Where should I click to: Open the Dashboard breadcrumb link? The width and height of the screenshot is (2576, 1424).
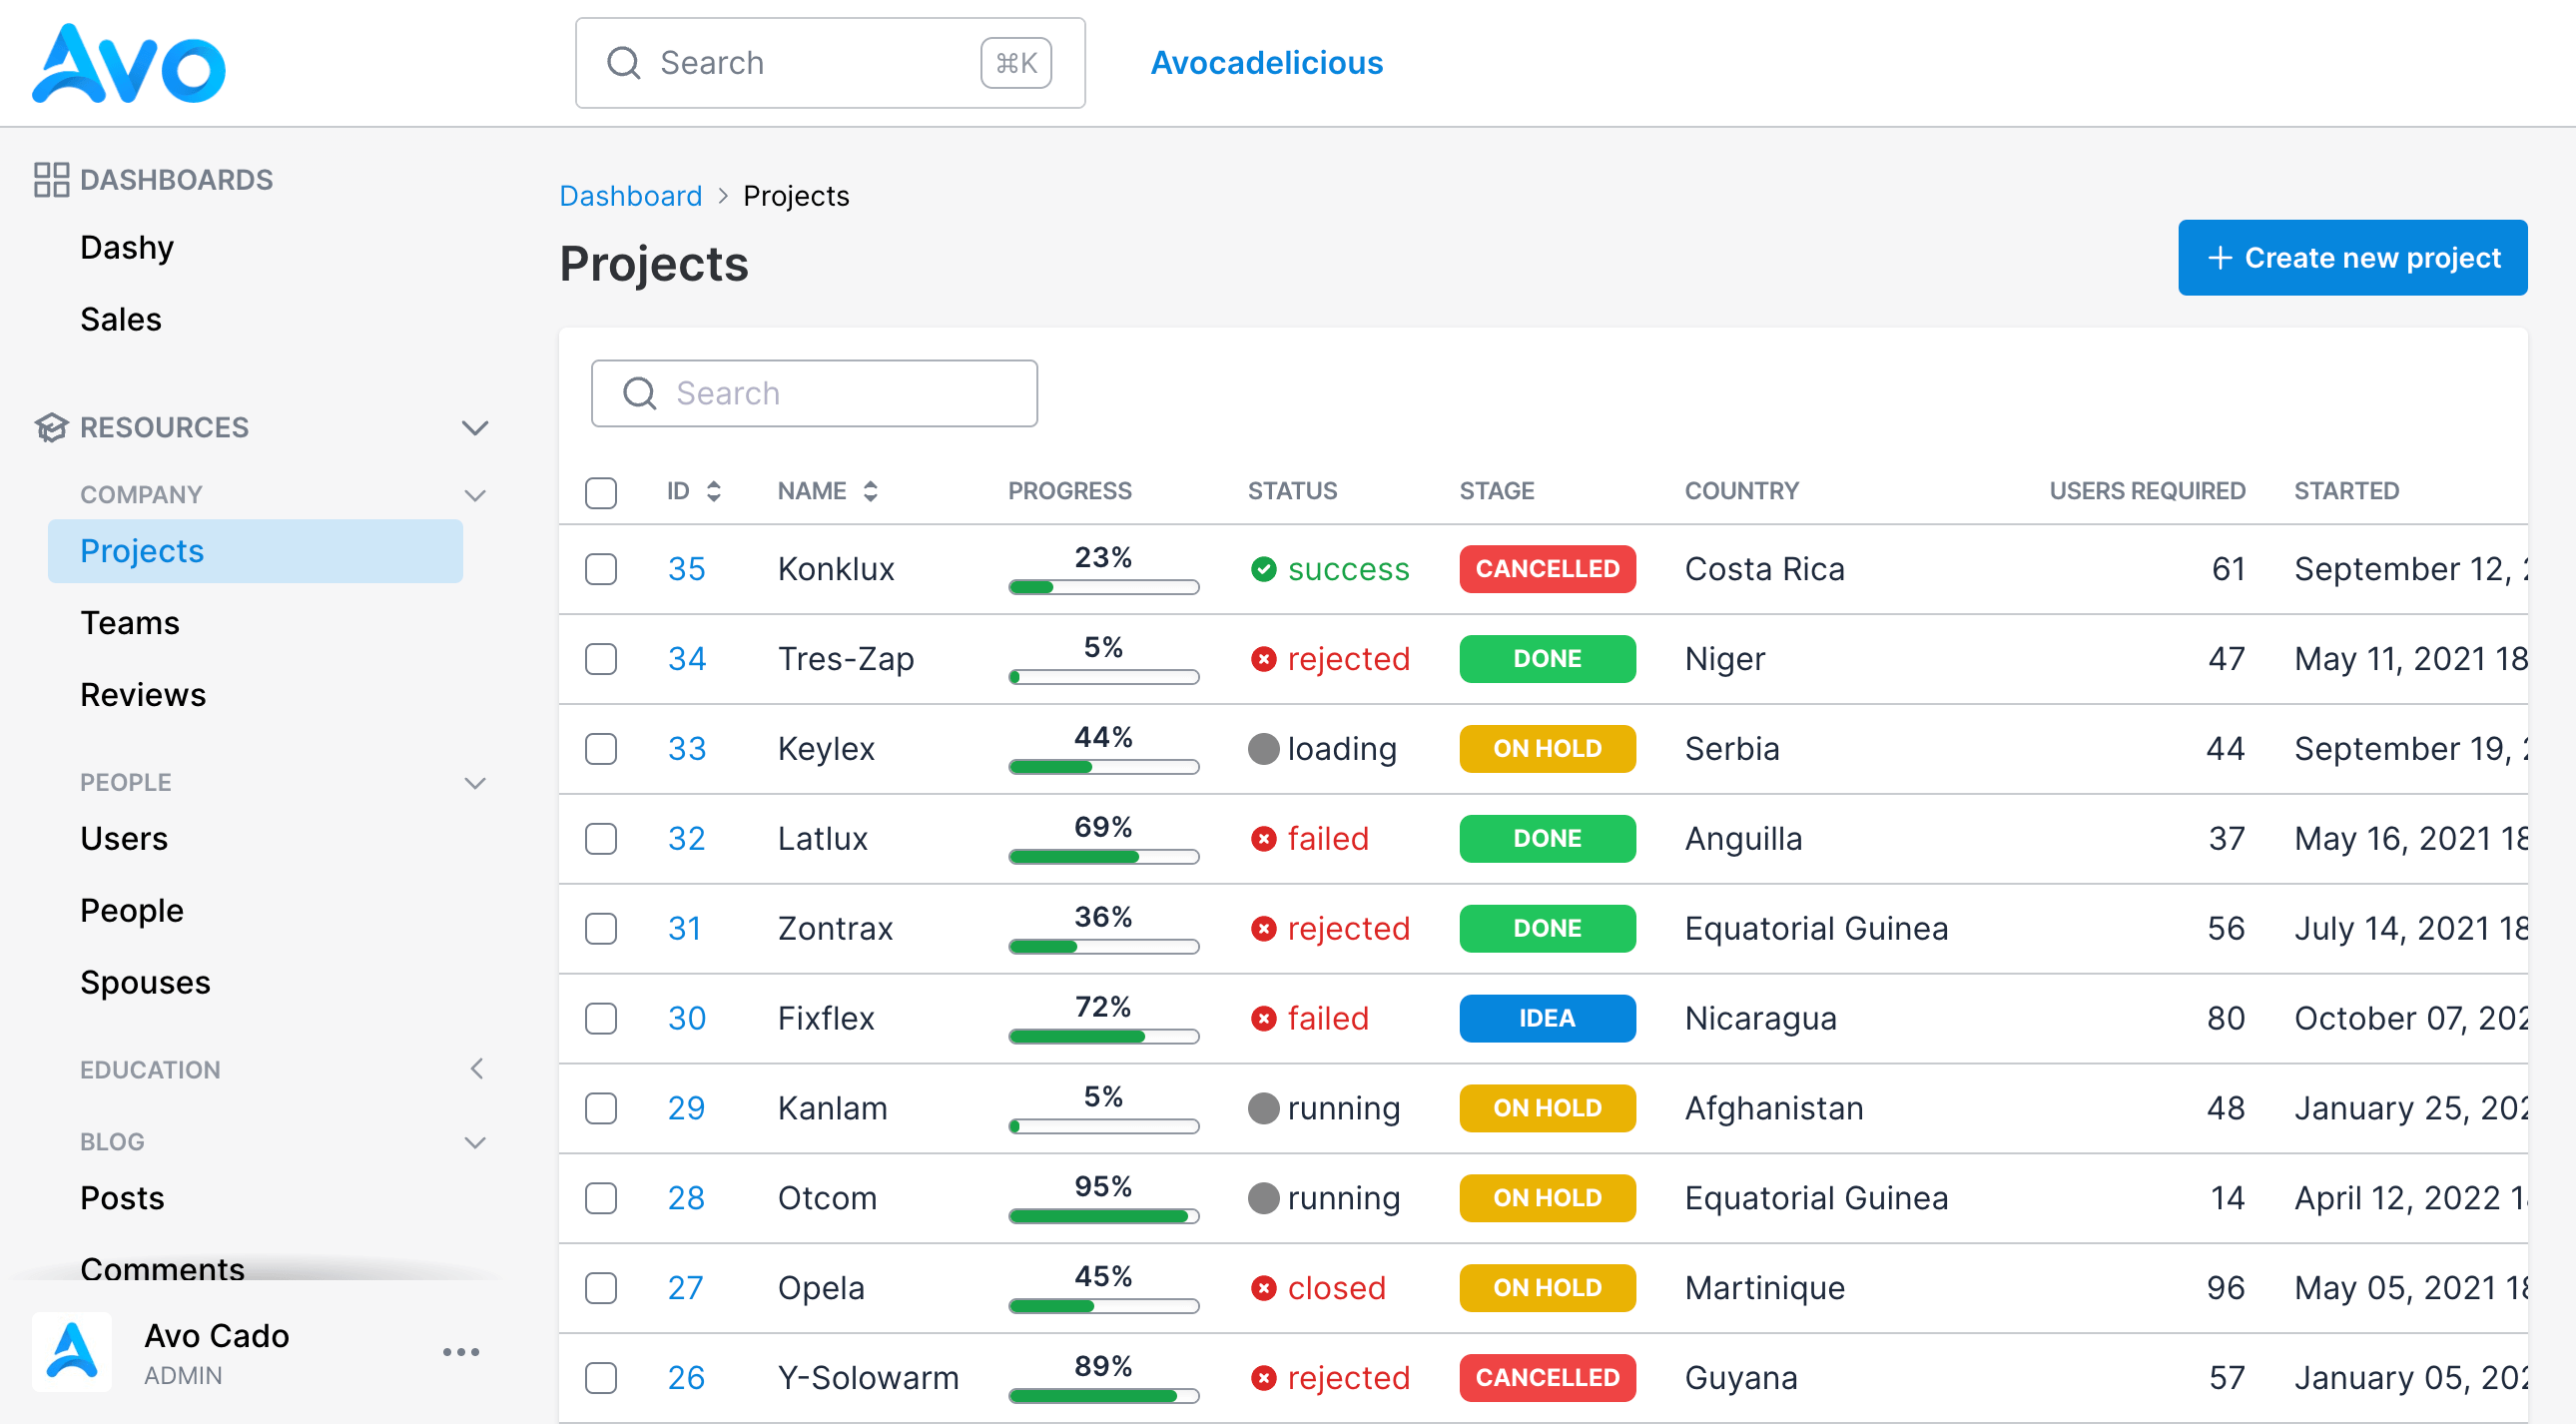(x=630, y=196)
